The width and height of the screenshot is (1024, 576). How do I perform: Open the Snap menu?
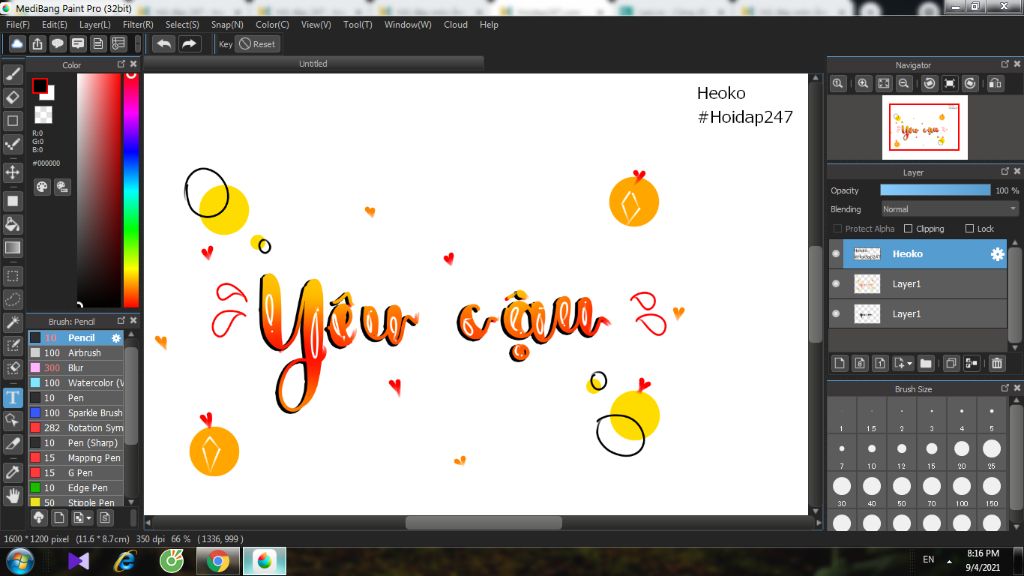pyautogui.click(x=227, y=25)
